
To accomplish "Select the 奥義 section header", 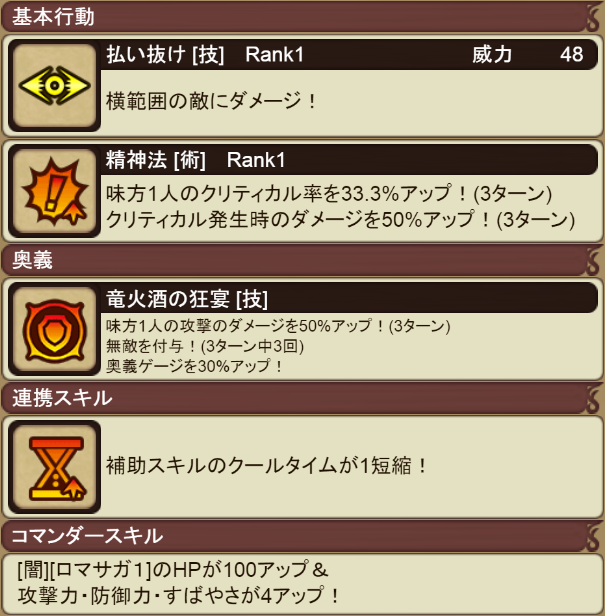I will coord(302,260).
